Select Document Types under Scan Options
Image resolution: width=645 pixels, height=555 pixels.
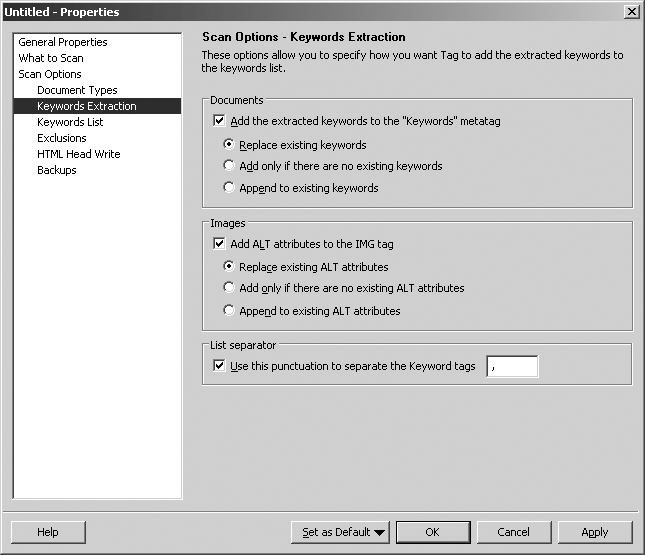(77, 90)
